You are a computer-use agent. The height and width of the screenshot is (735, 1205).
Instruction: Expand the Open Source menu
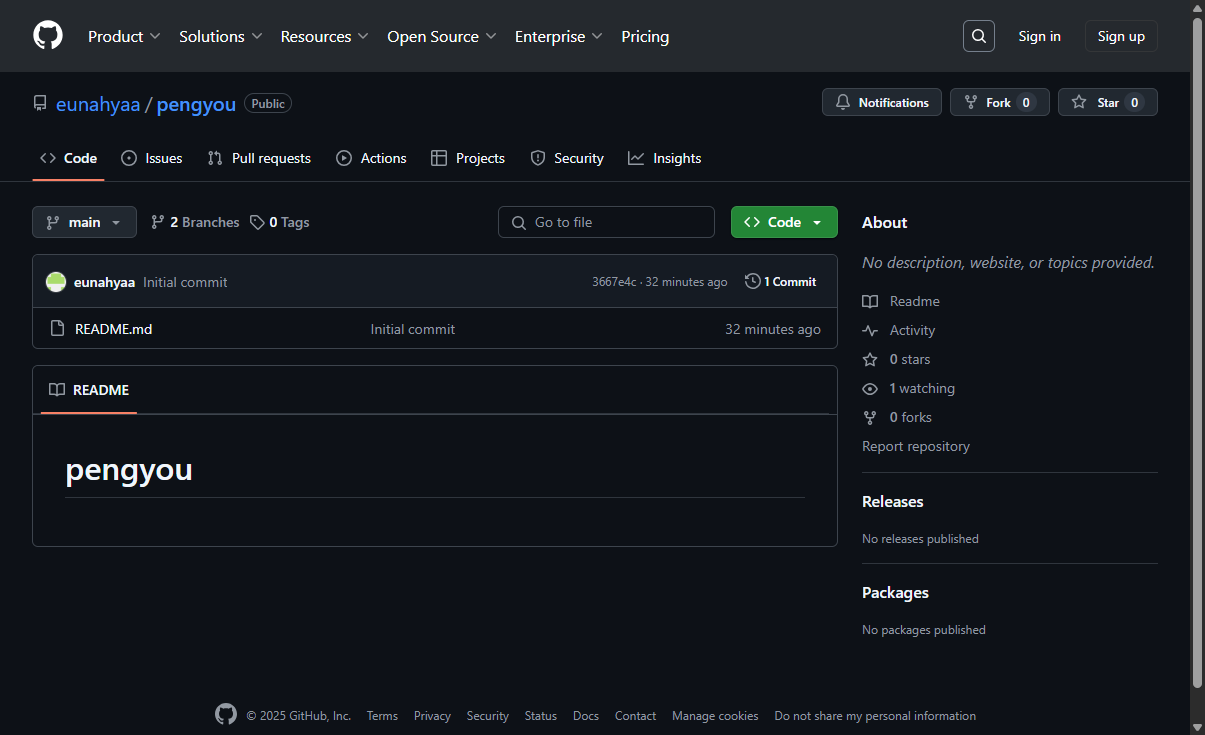[x=442, y=36]
